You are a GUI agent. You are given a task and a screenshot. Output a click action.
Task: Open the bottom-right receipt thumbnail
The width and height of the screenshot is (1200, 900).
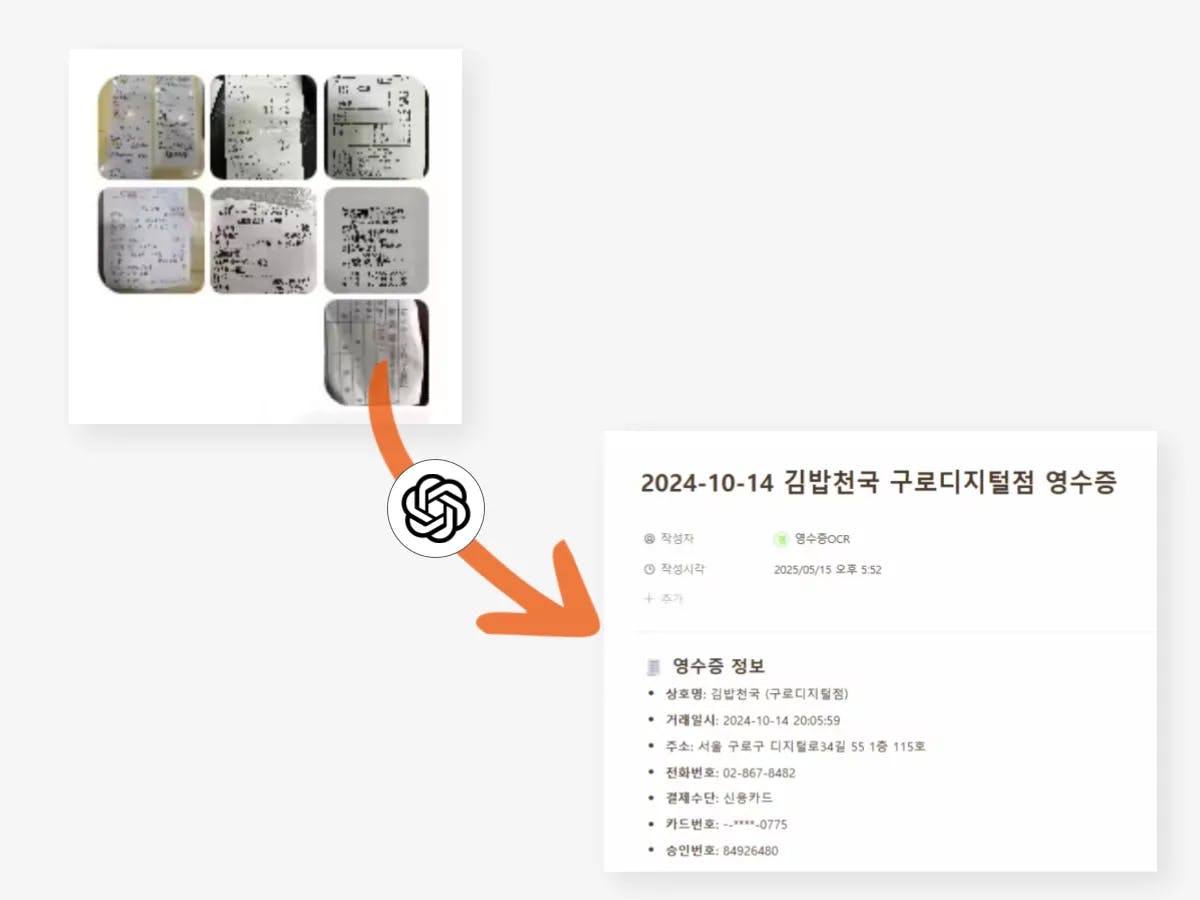pos(377,353)
